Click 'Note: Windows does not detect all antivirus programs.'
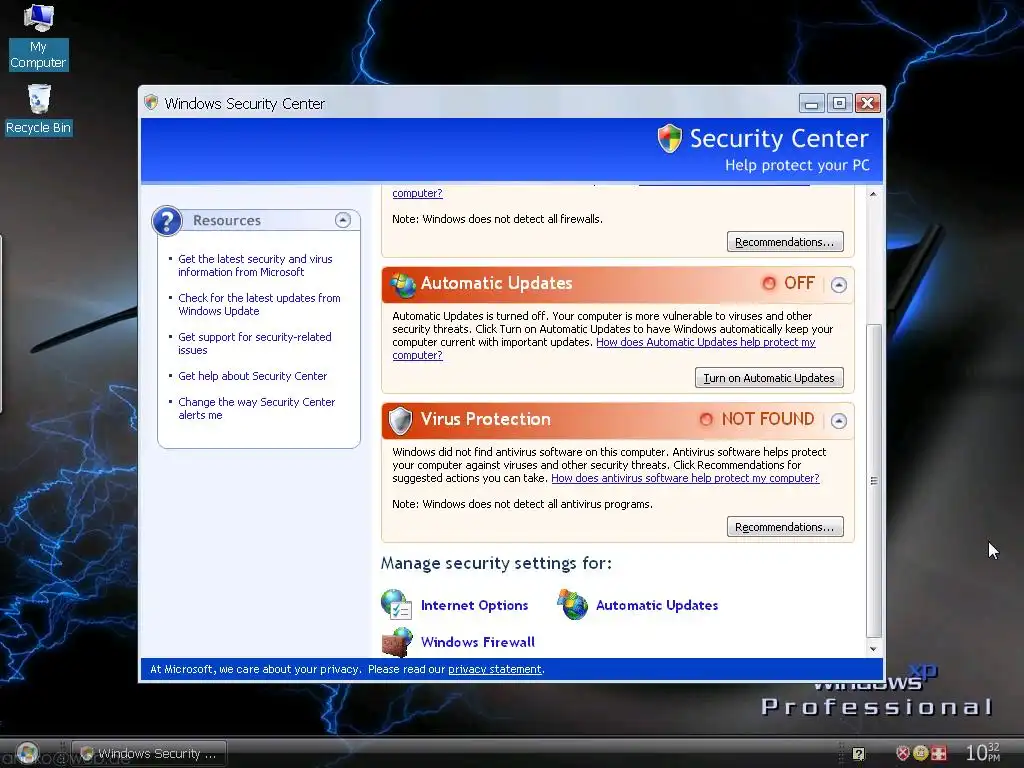1024x768 pixels. (x=522, y=504)
